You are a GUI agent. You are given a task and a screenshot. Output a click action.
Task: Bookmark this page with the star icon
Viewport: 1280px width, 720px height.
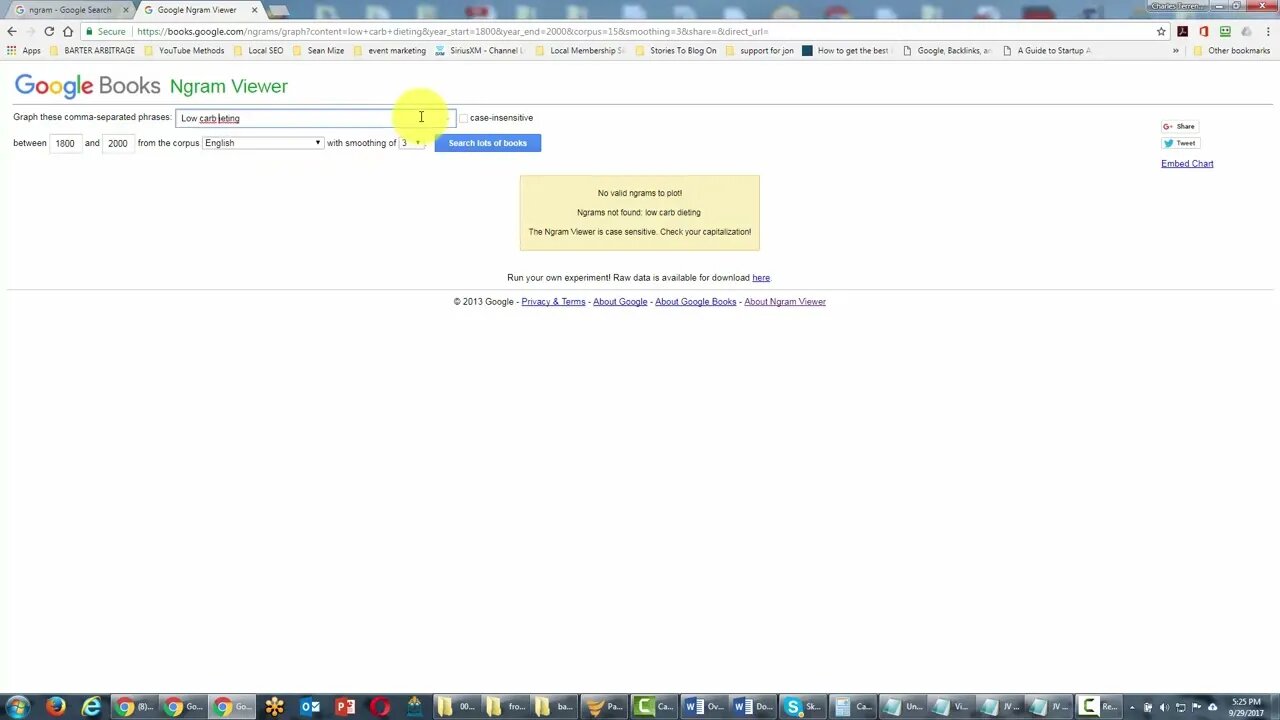tap(1161, 31)
